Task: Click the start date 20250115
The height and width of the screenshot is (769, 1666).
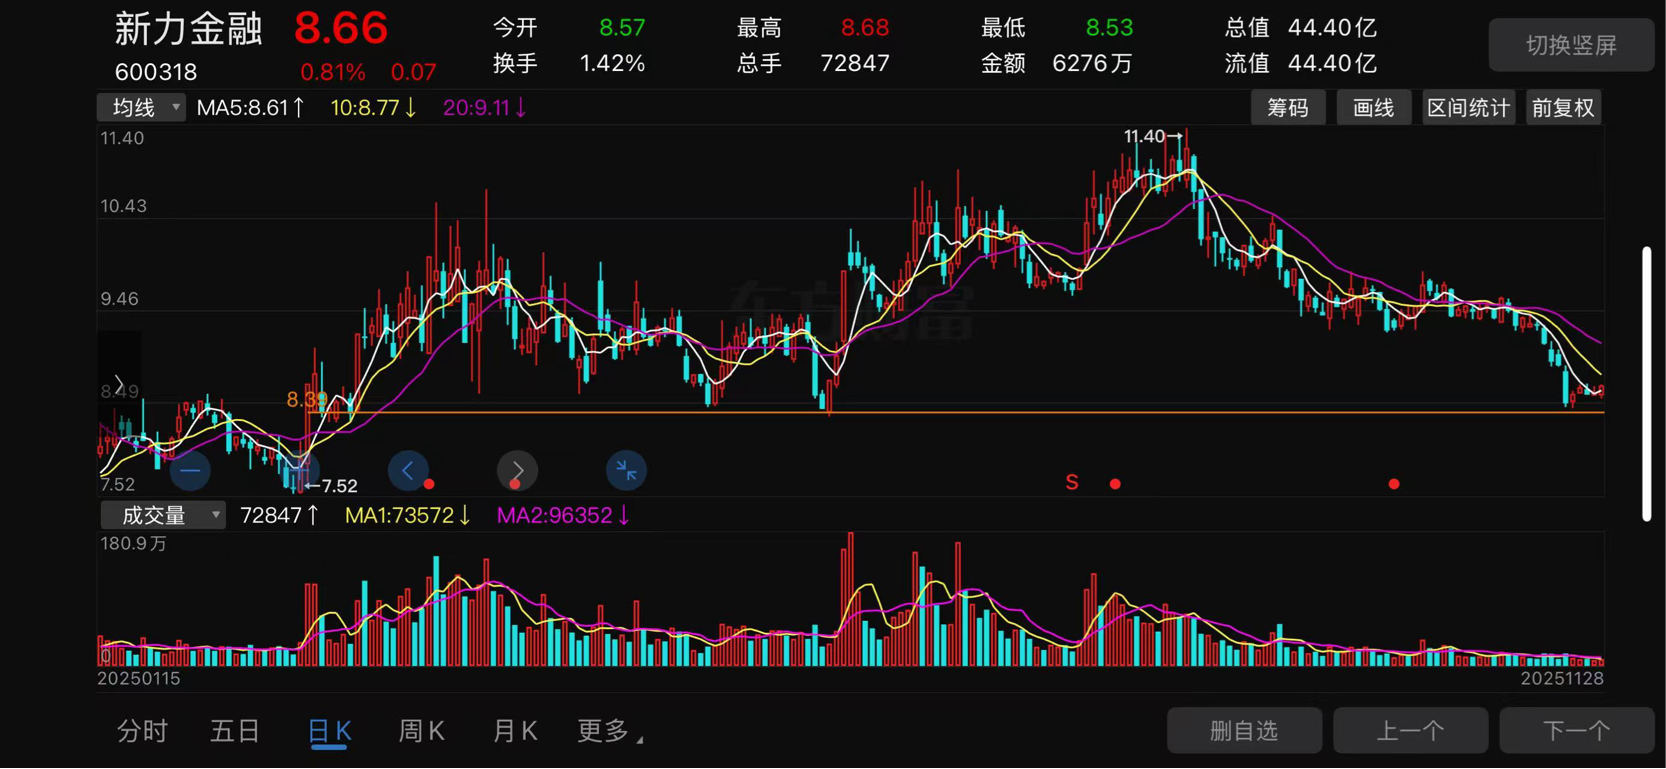Action: pos(139,678)
